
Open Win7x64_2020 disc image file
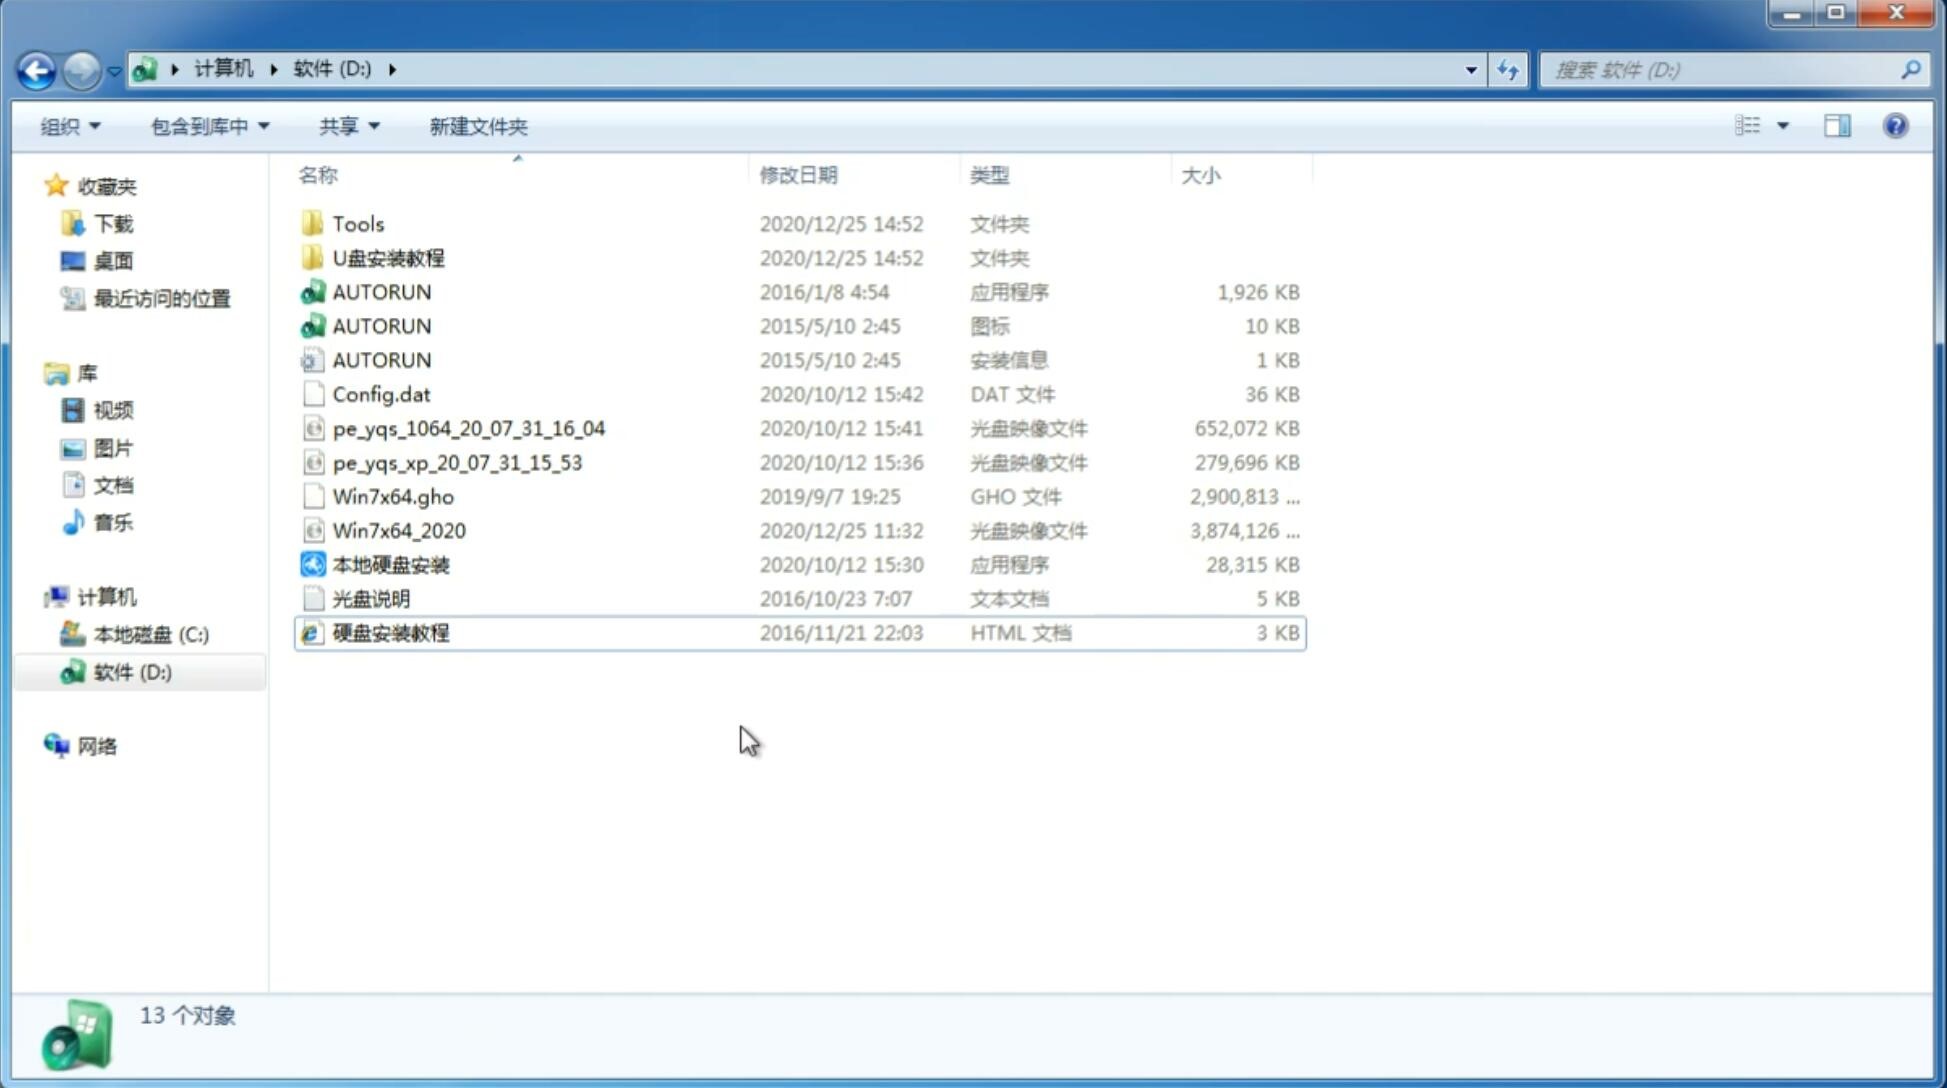coord(397,529)
